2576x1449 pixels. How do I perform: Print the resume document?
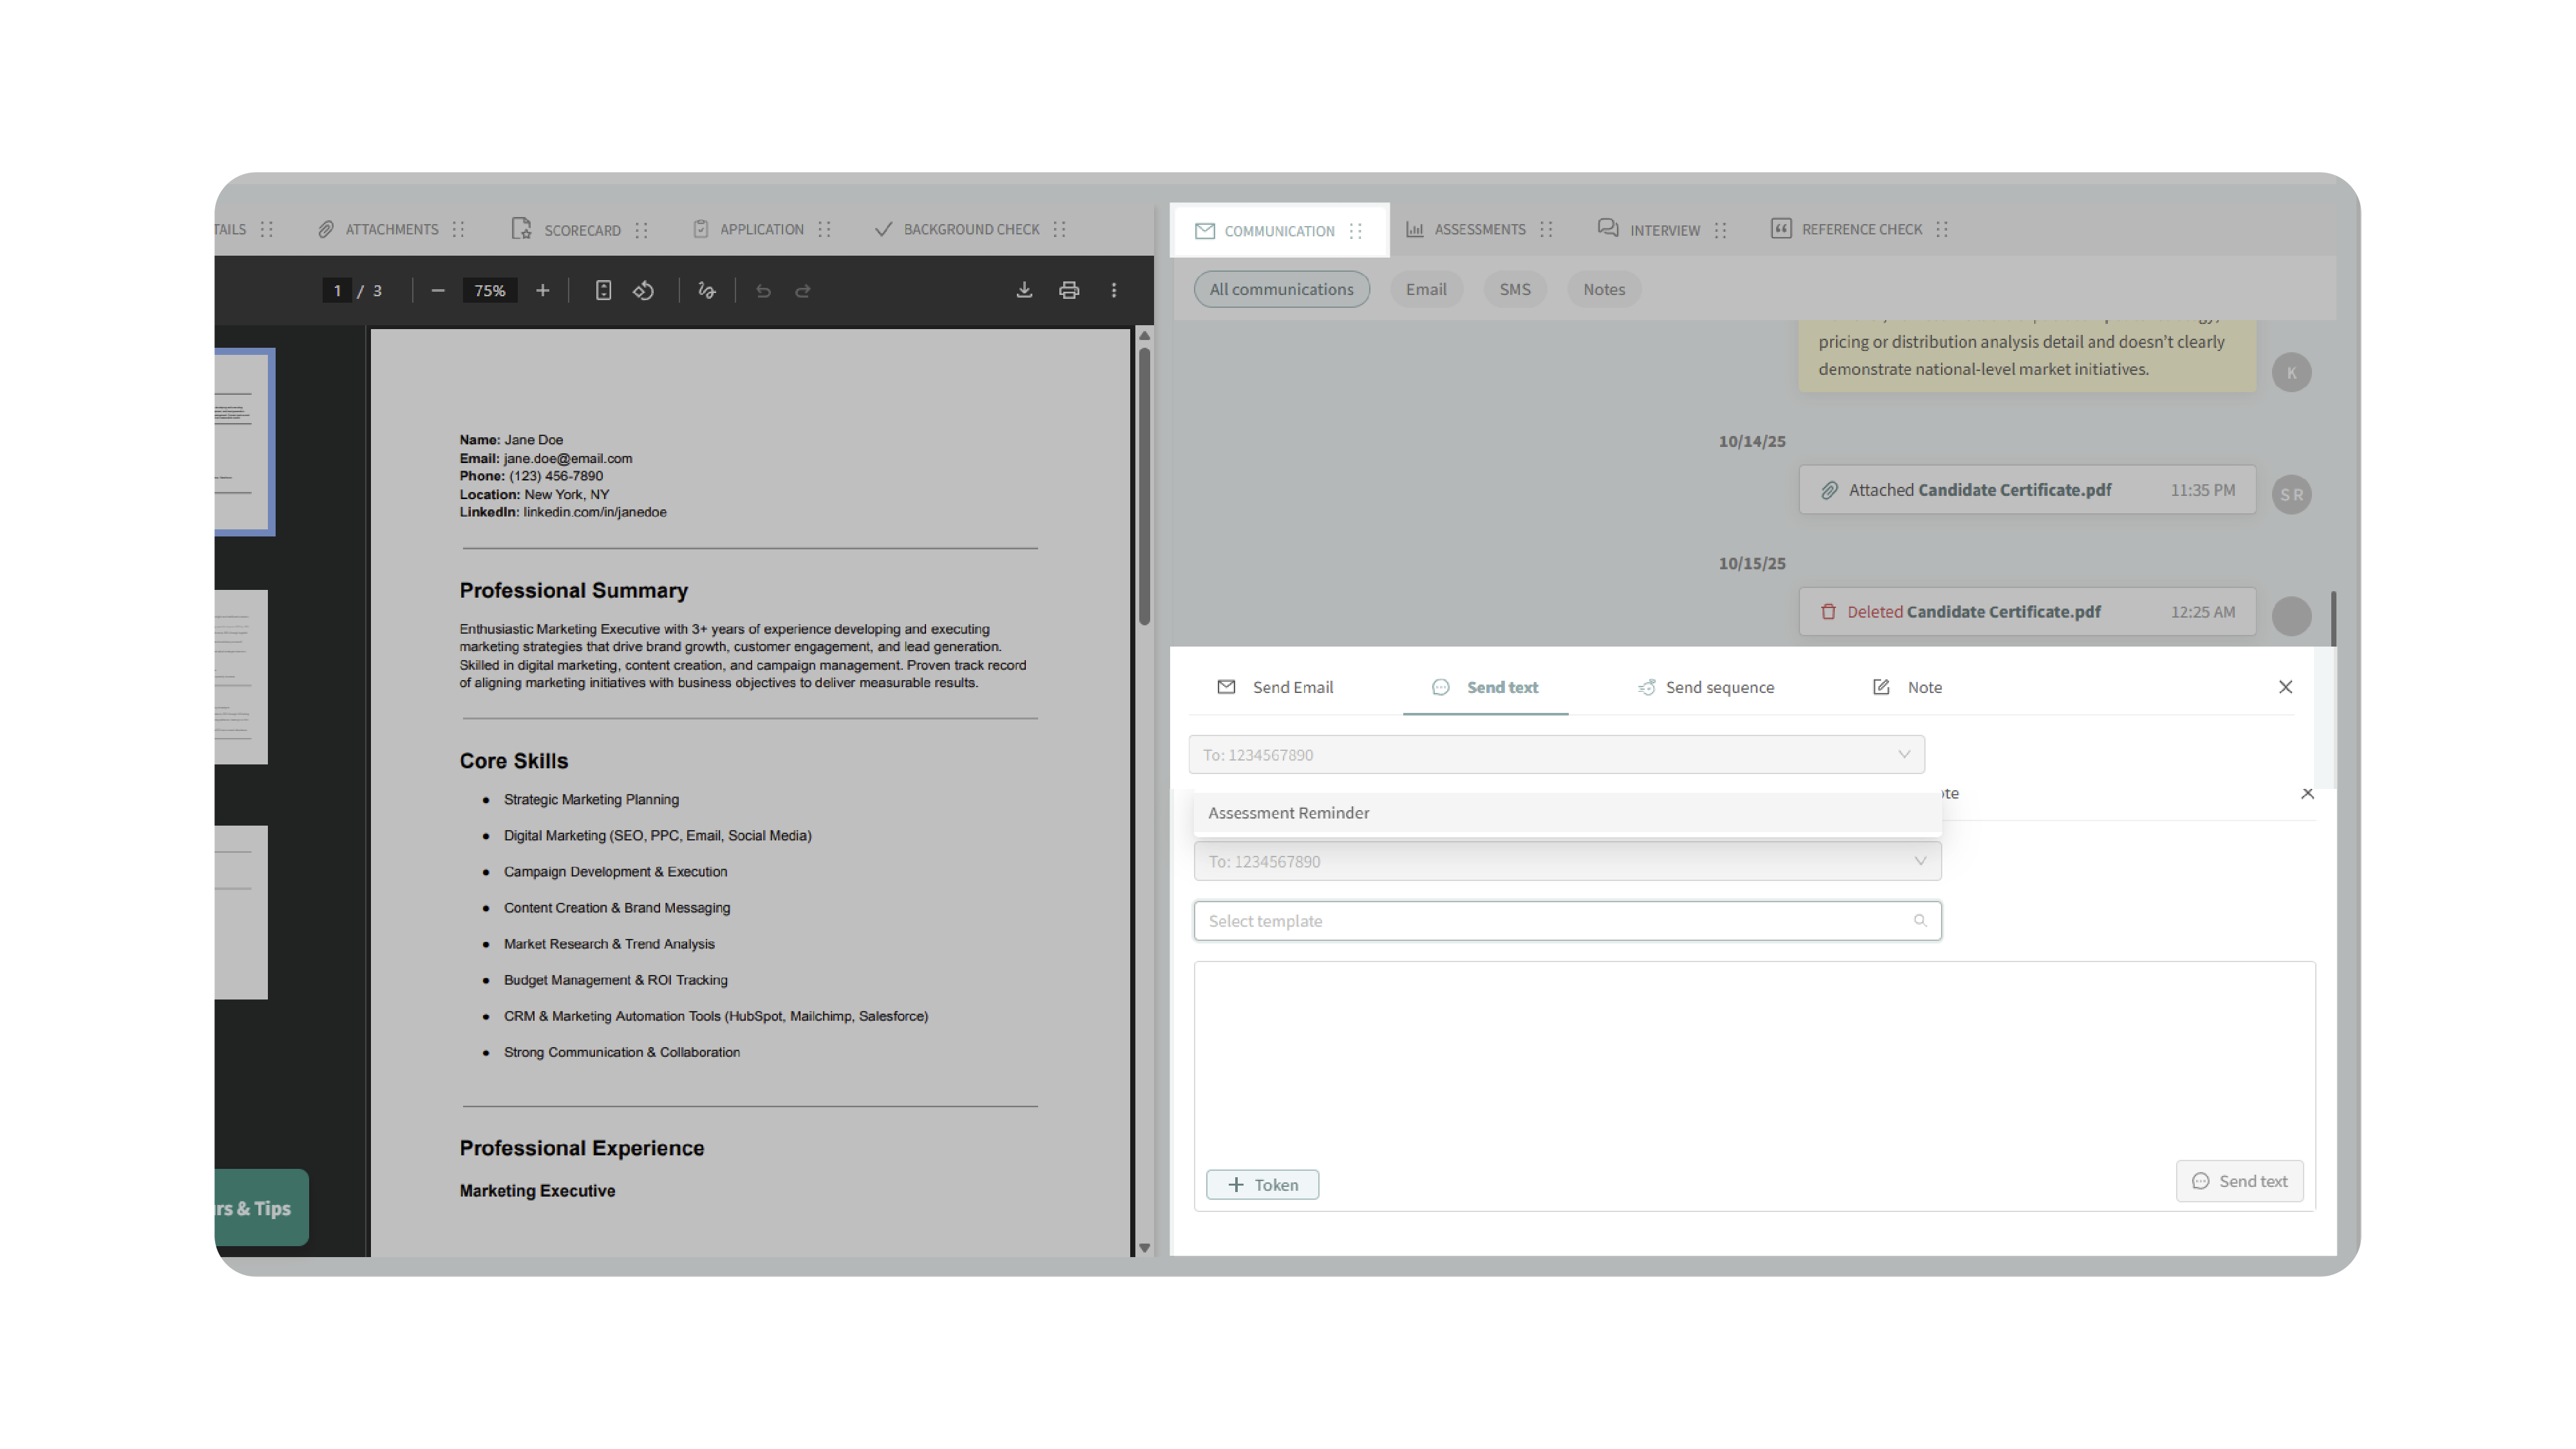tap(1069, 290)
